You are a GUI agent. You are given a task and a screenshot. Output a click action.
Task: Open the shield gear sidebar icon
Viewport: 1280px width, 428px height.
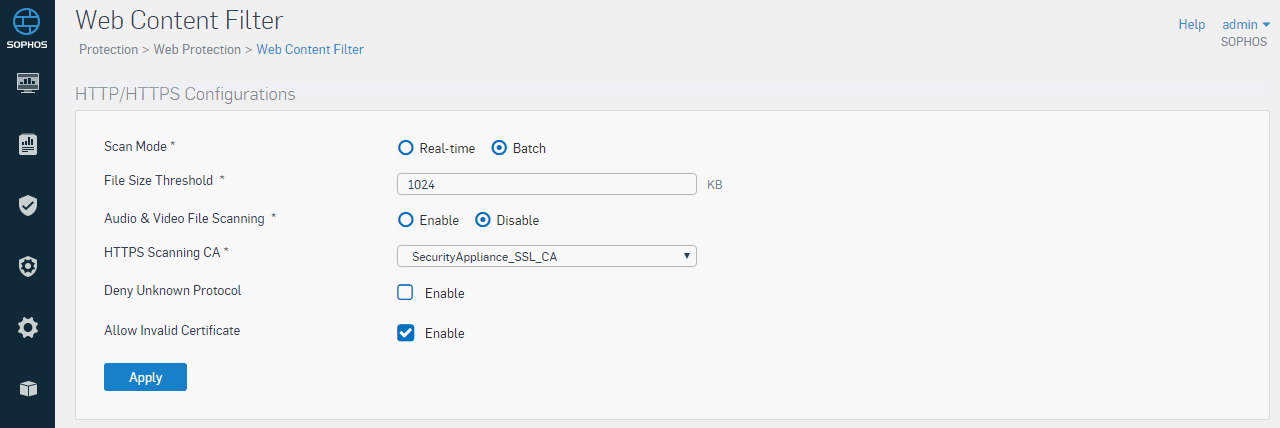pos(28,266)
